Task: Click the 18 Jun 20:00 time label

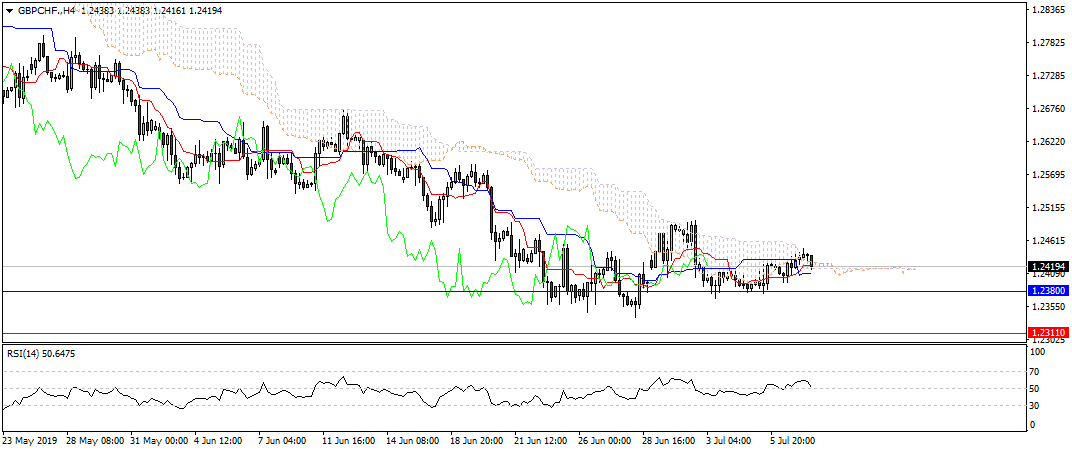Action: coord(475,438)
